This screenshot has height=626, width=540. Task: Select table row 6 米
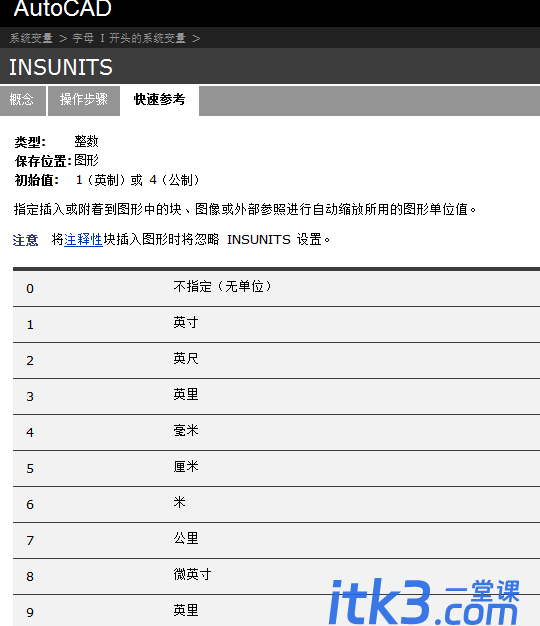[276, 504]
